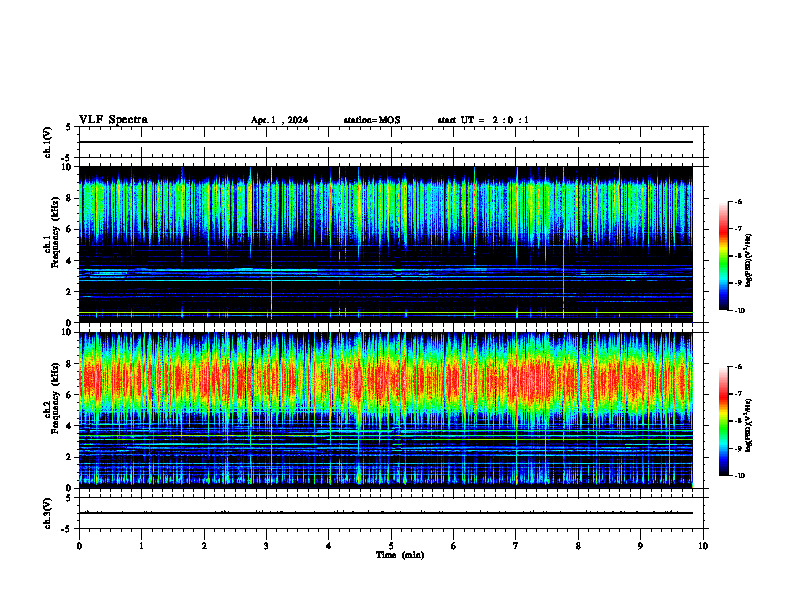
Task: Select the date "Apr. 1 , 2024" in header
Action: (279, 120)
